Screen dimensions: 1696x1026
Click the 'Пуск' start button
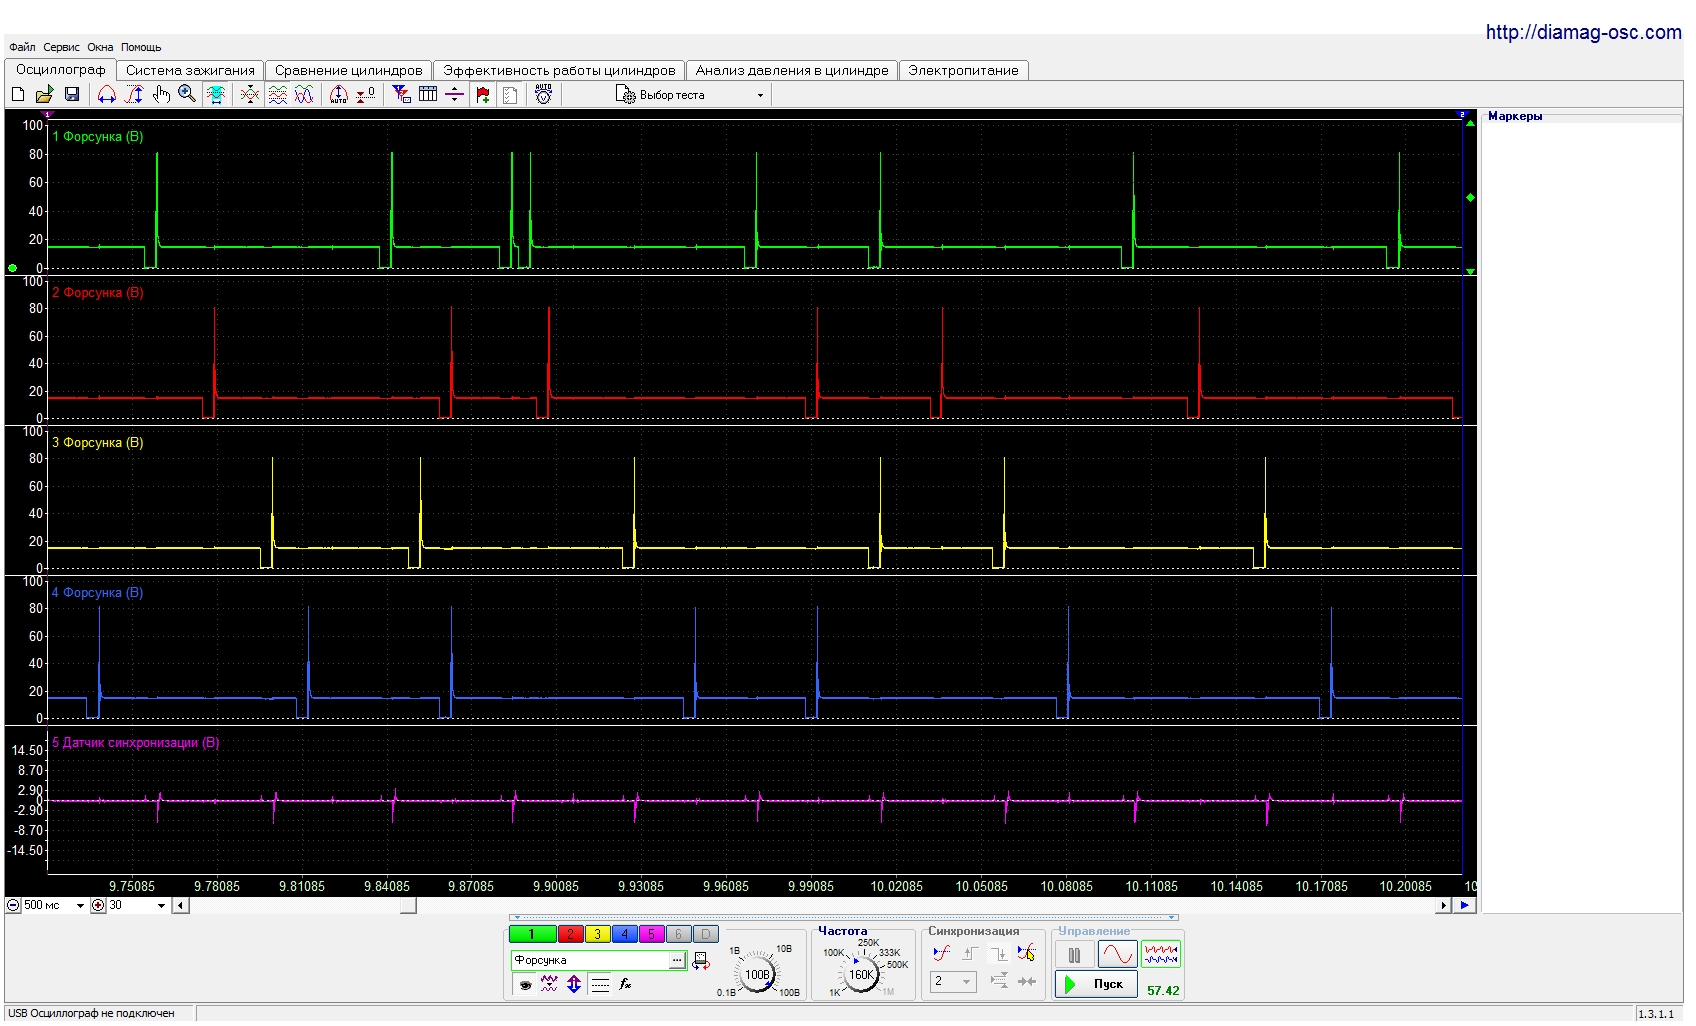1096,984
